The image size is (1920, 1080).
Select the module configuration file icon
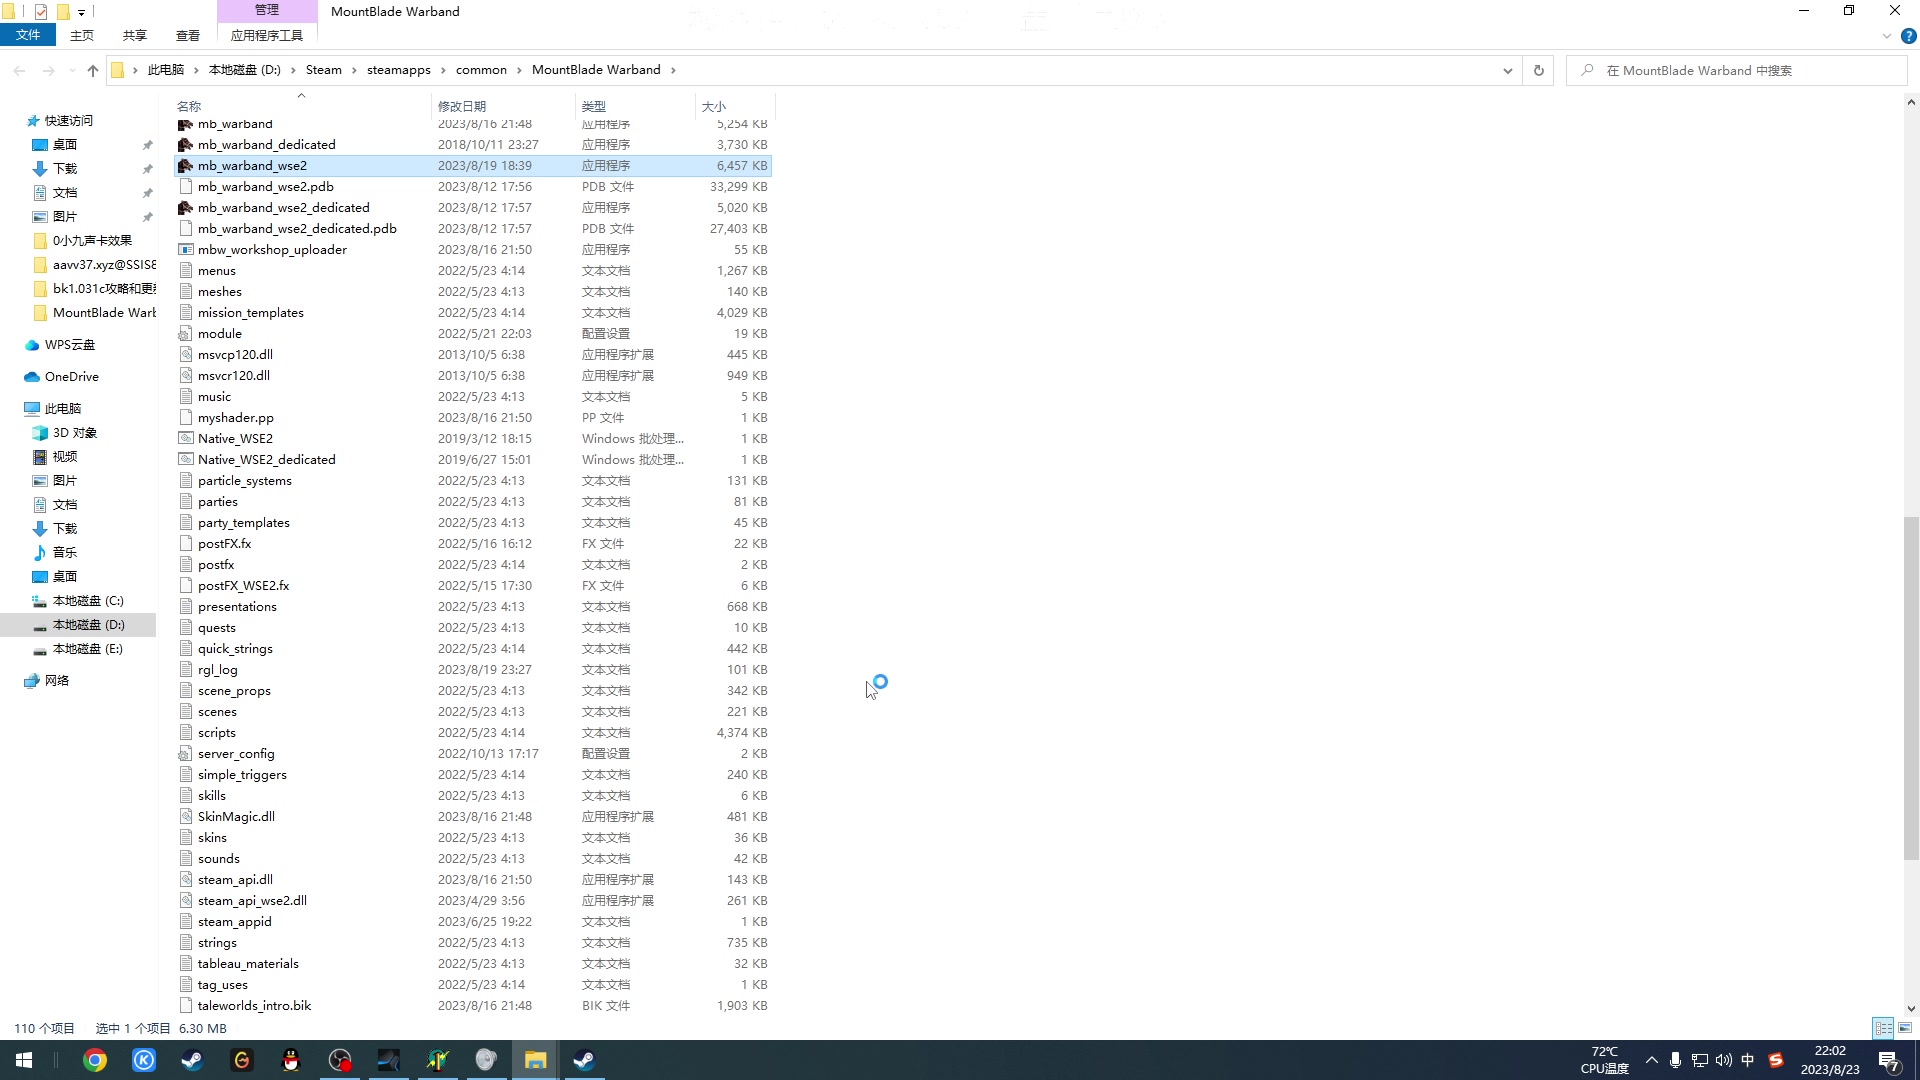click(185, 334)
